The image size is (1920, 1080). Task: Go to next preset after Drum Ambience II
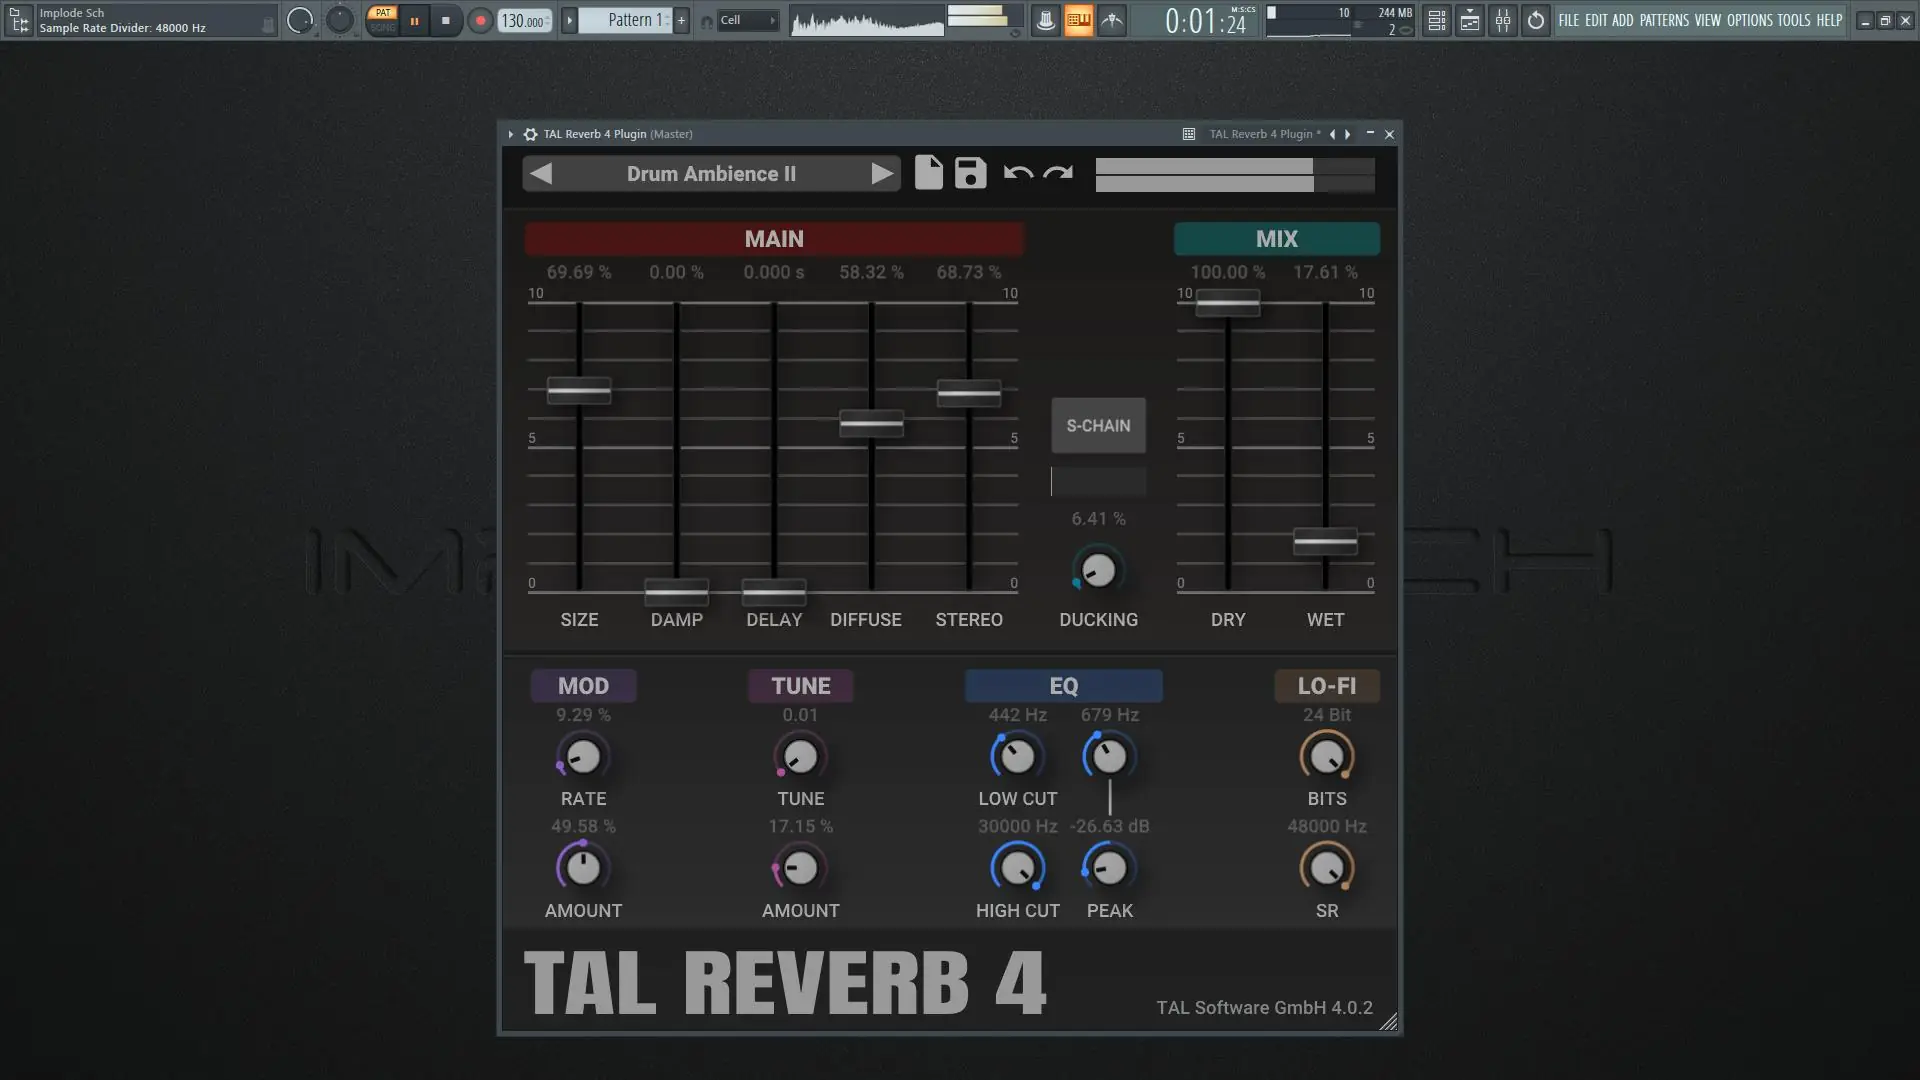tap(881, 173)
